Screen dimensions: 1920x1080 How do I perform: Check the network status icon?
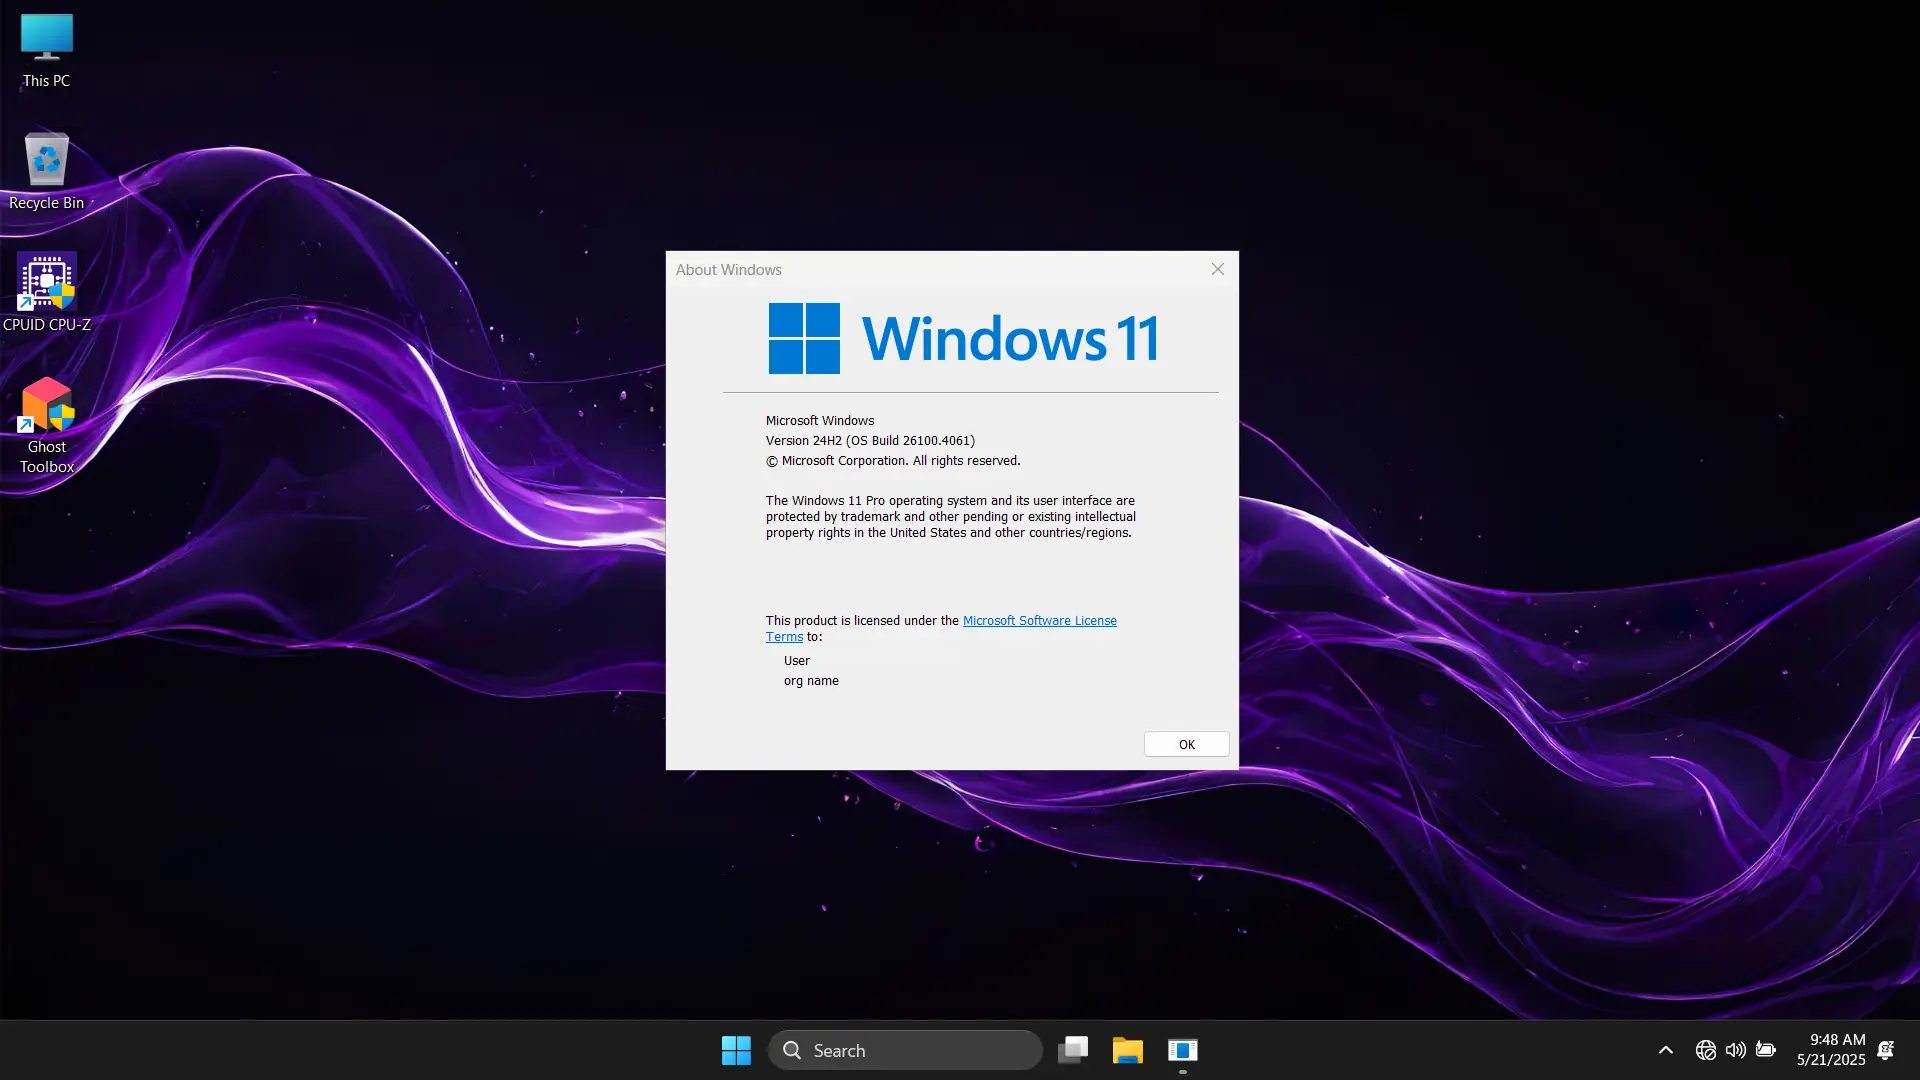[1706, 1050]
